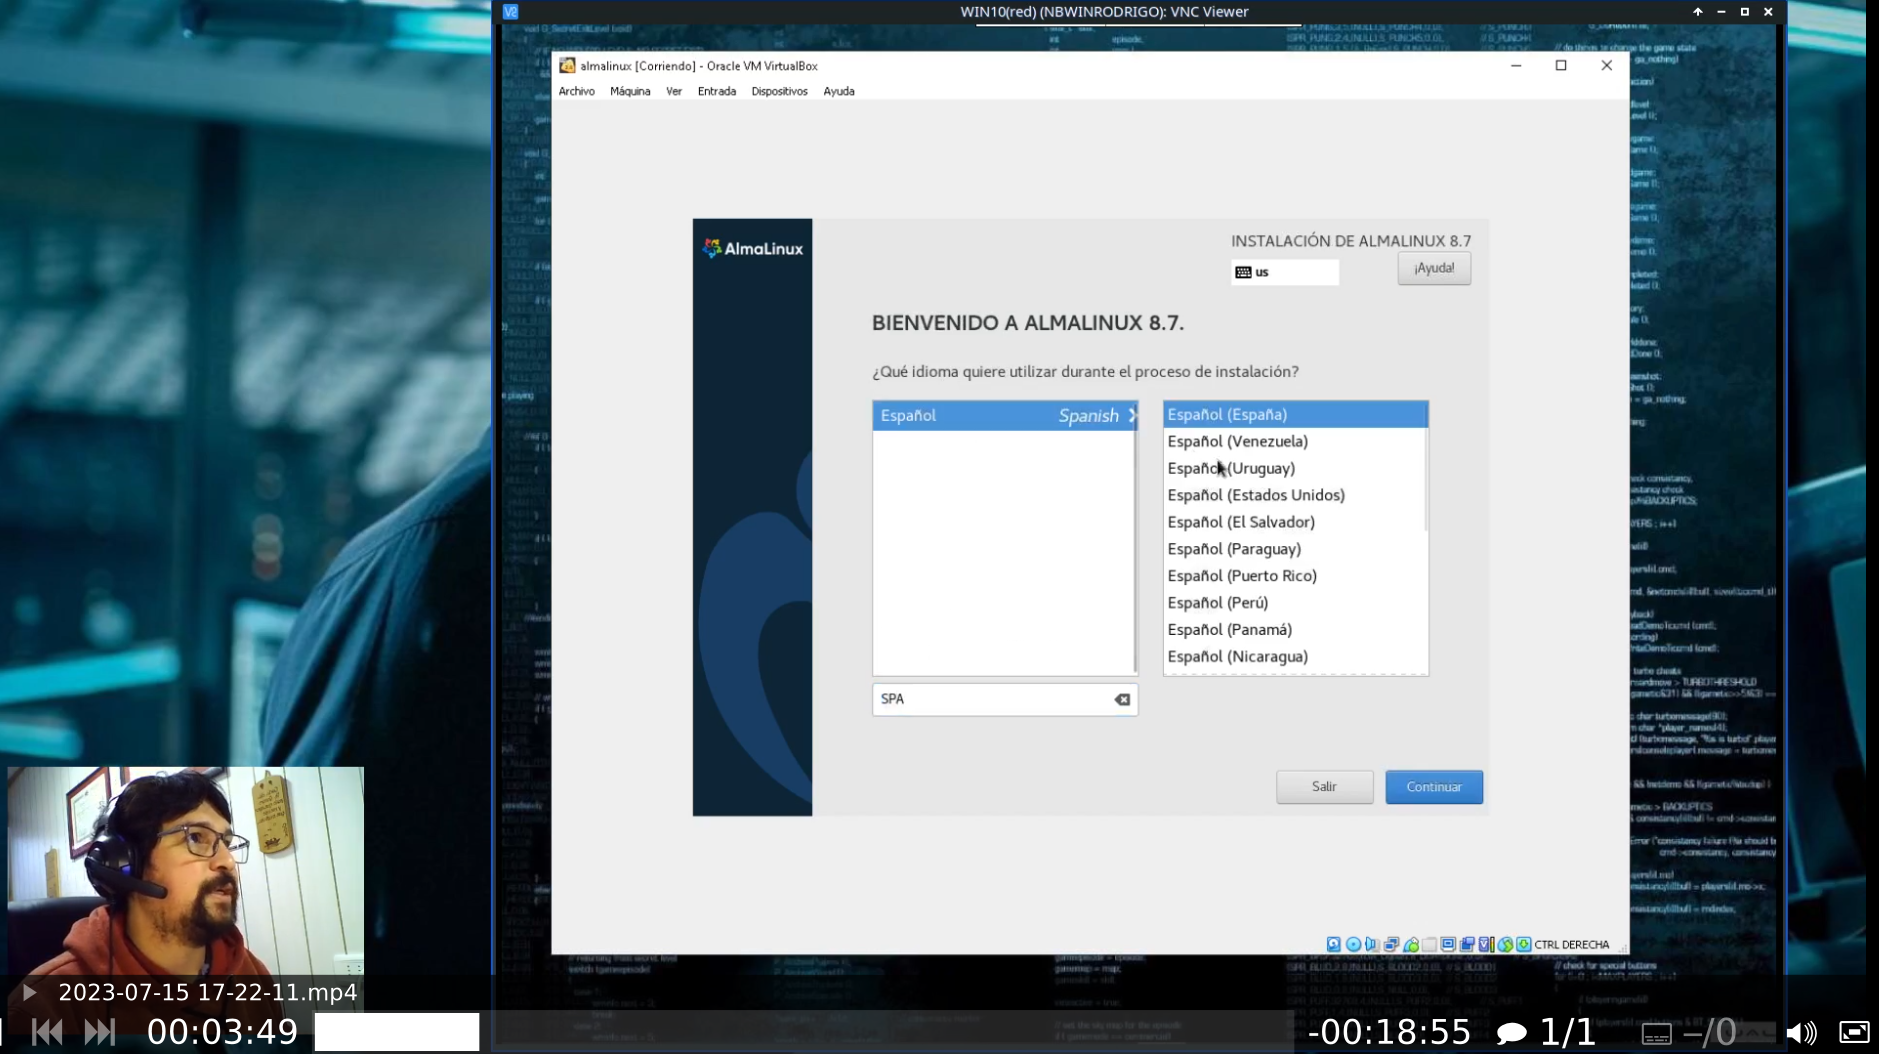Open the Máquina menu
The image size is (1879, 1054).
tap(630, 91)
